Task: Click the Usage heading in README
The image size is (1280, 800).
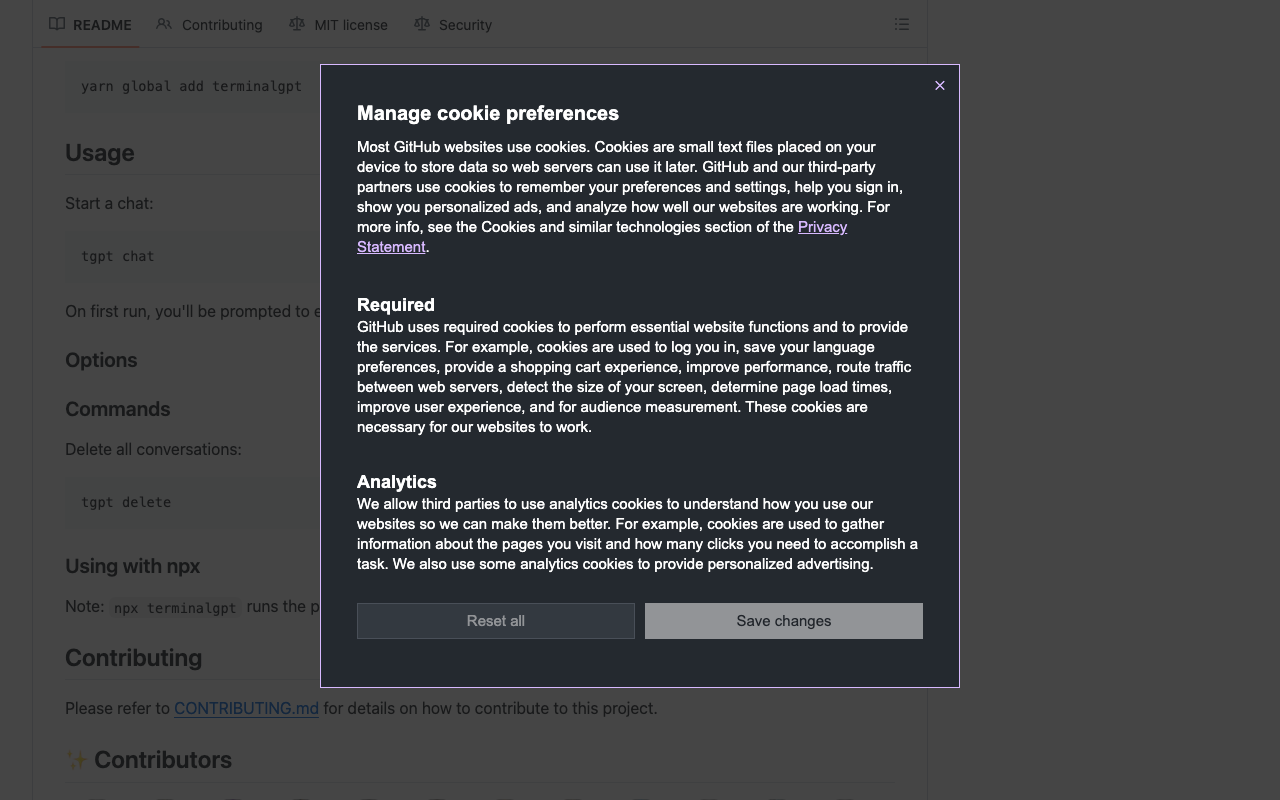Action: (99, 153)
